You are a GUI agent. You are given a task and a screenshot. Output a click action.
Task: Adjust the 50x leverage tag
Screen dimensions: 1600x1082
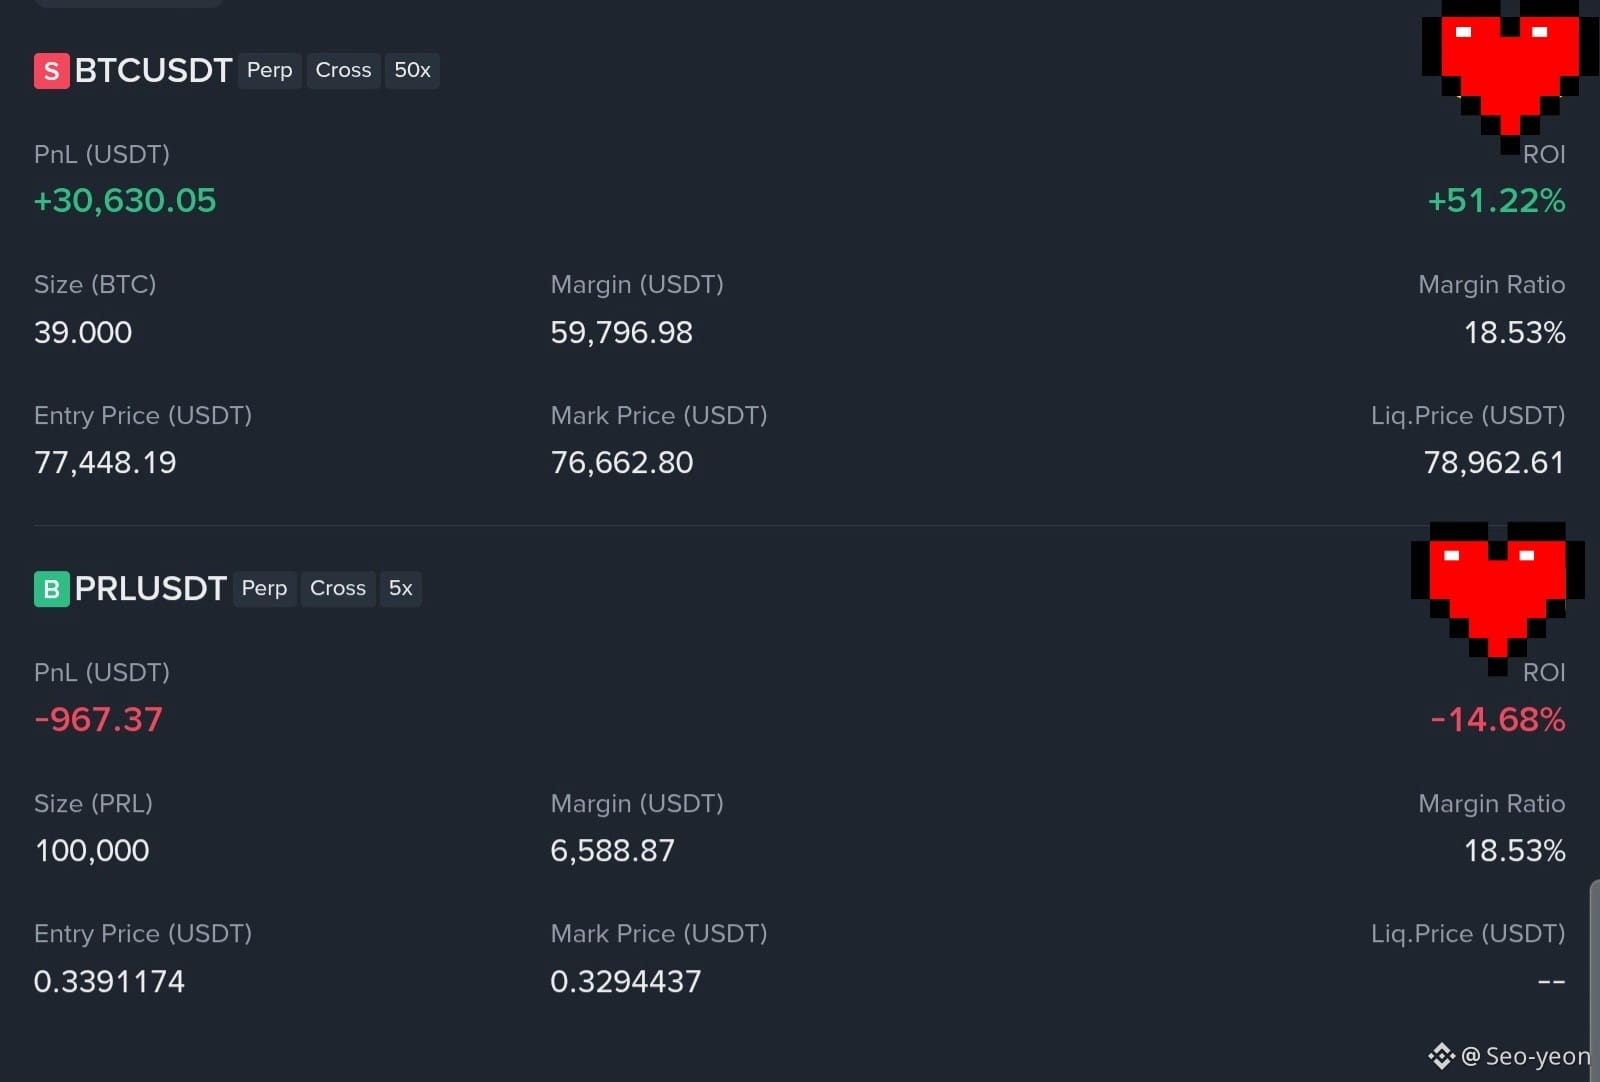[412, 71]
